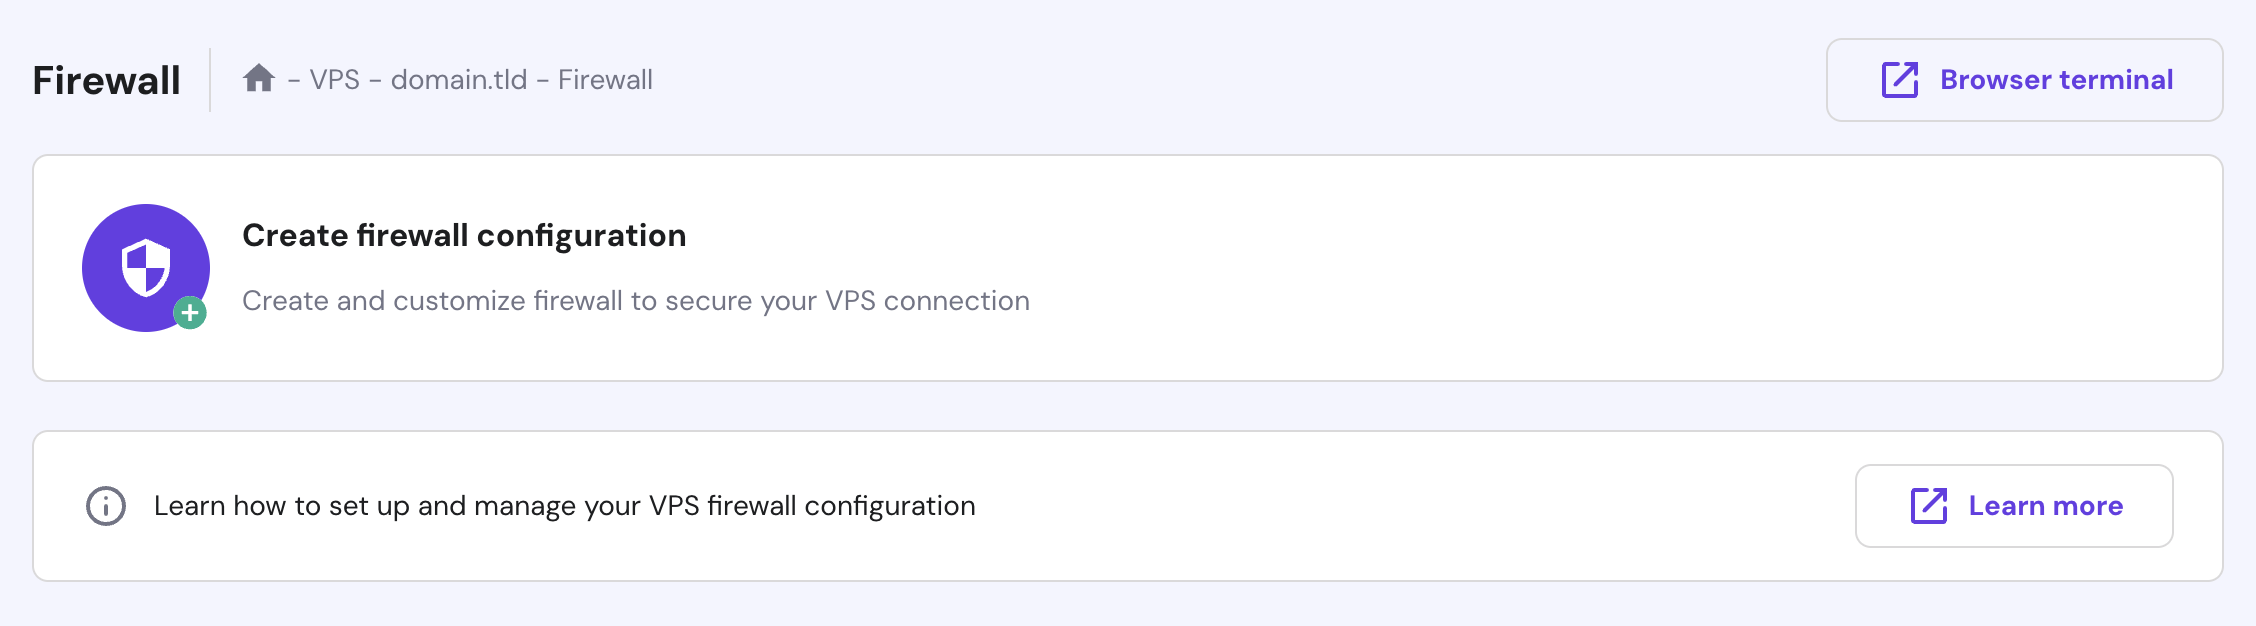The width and height of the screenshot is (2256, 626).
Task: Click the external-link icon beside Browser terminal
Action: [1900, 80]
